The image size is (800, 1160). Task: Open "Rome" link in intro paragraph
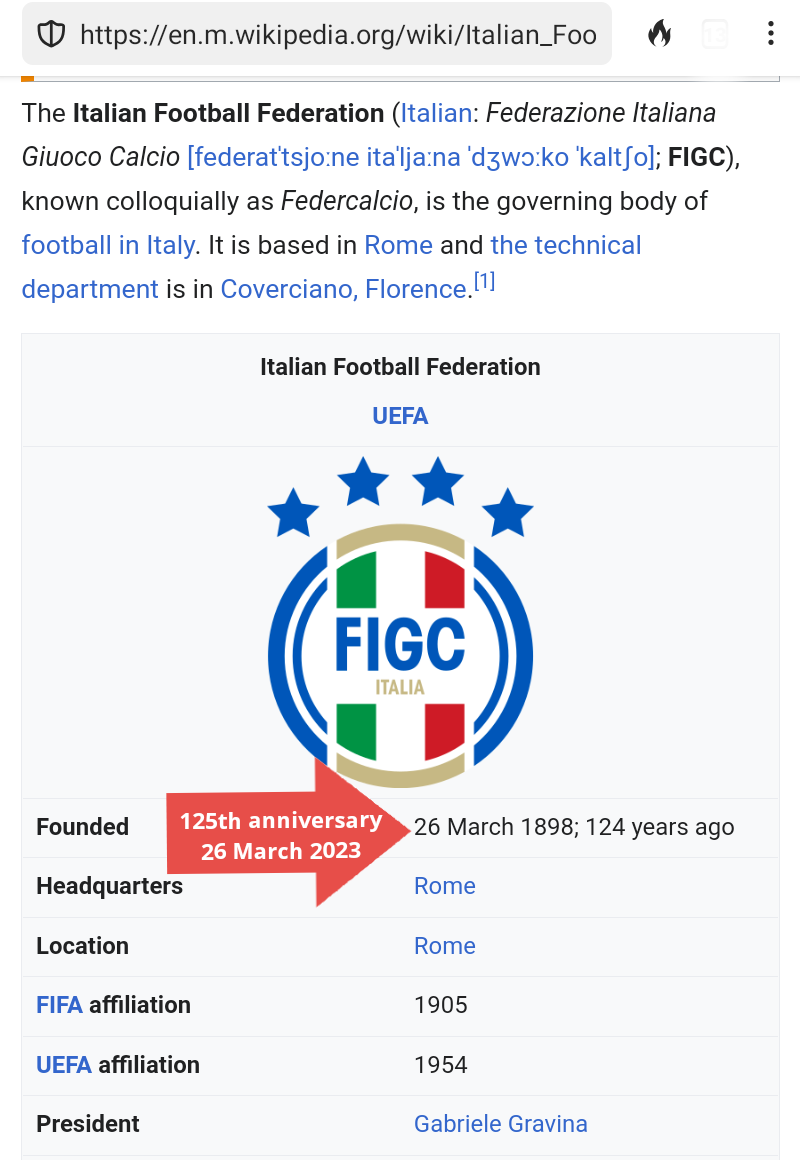398,245
